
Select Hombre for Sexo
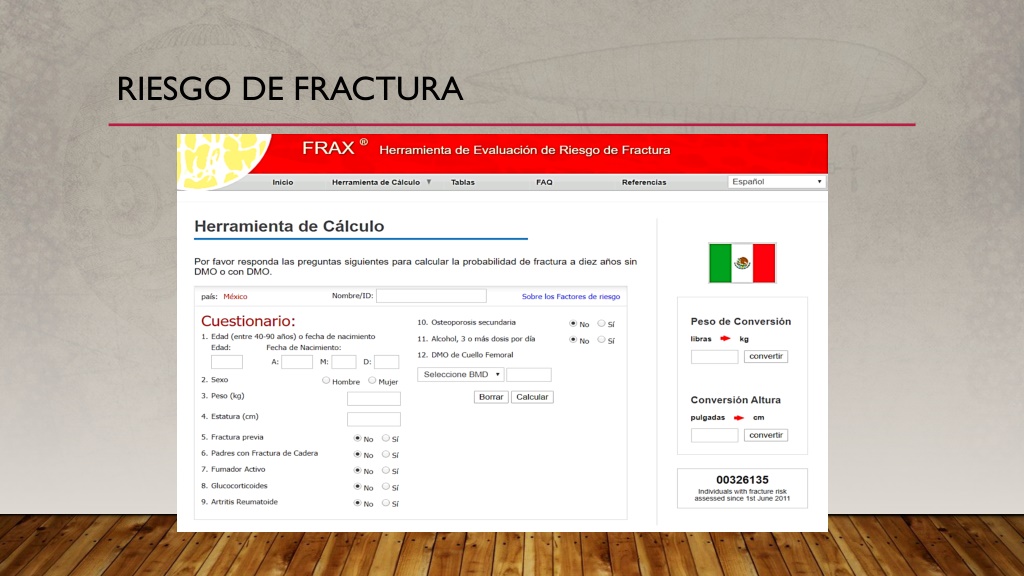coord(326,380)
